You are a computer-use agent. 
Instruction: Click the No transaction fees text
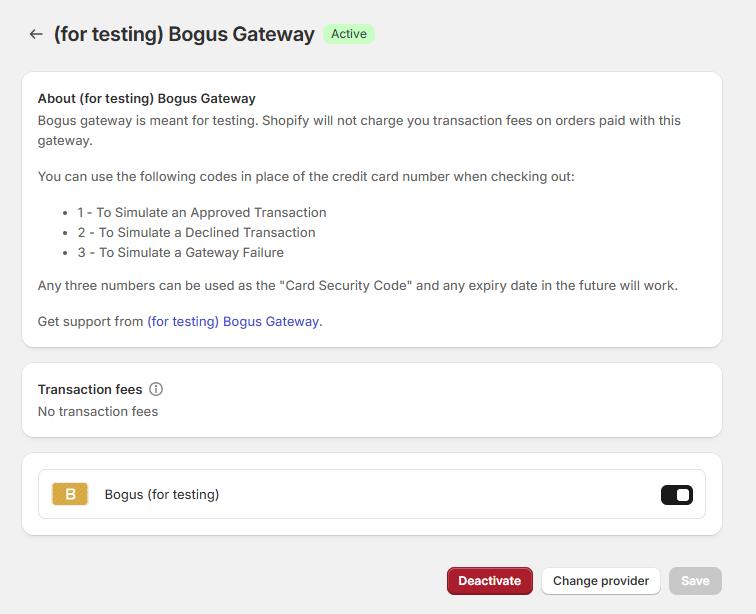98,411
